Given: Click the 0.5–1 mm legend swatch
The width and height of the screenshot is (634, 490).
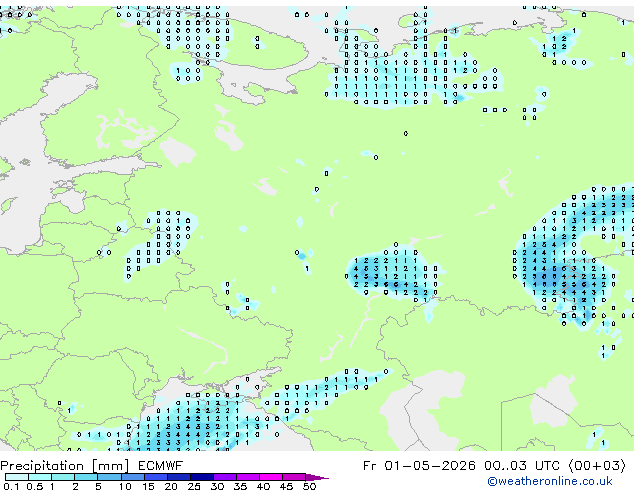Looking at the screenshot, I should [40, 477].
